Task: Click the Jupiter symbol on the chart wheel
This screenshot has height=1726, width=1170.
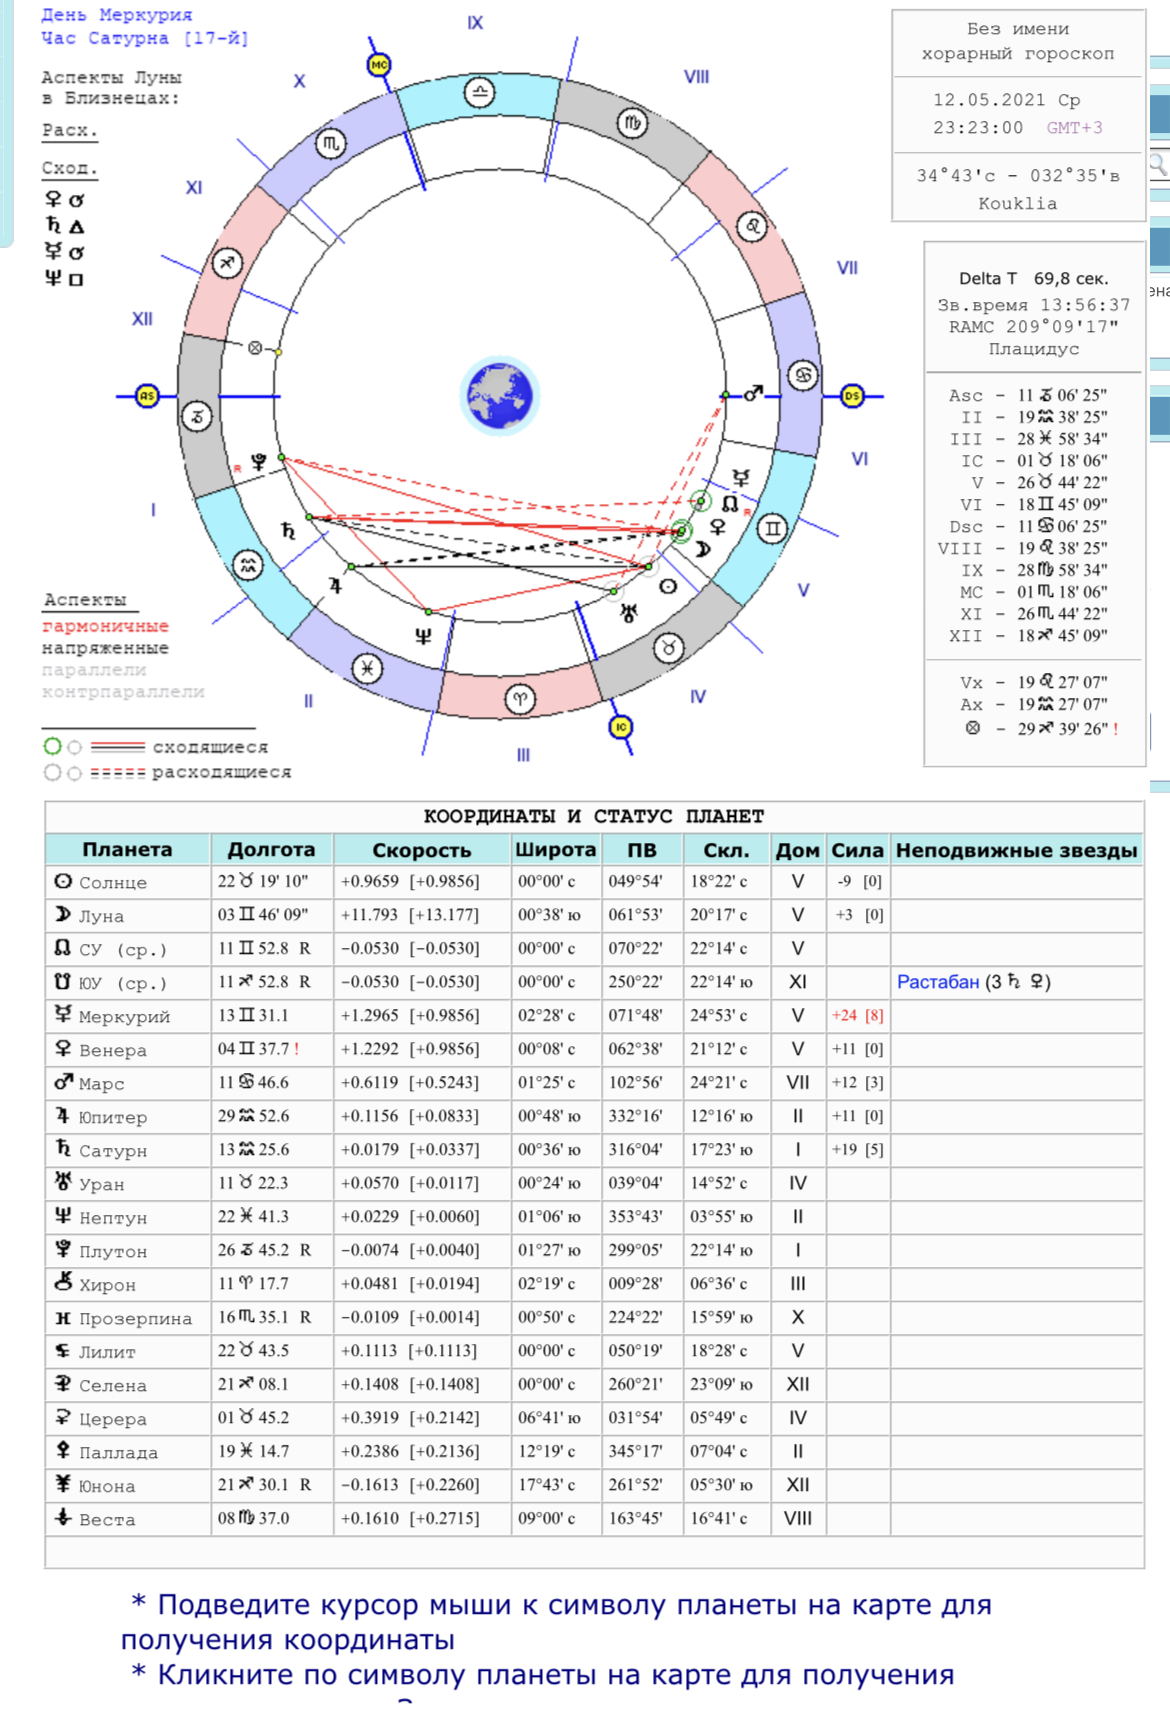Action: coord(336,586)
